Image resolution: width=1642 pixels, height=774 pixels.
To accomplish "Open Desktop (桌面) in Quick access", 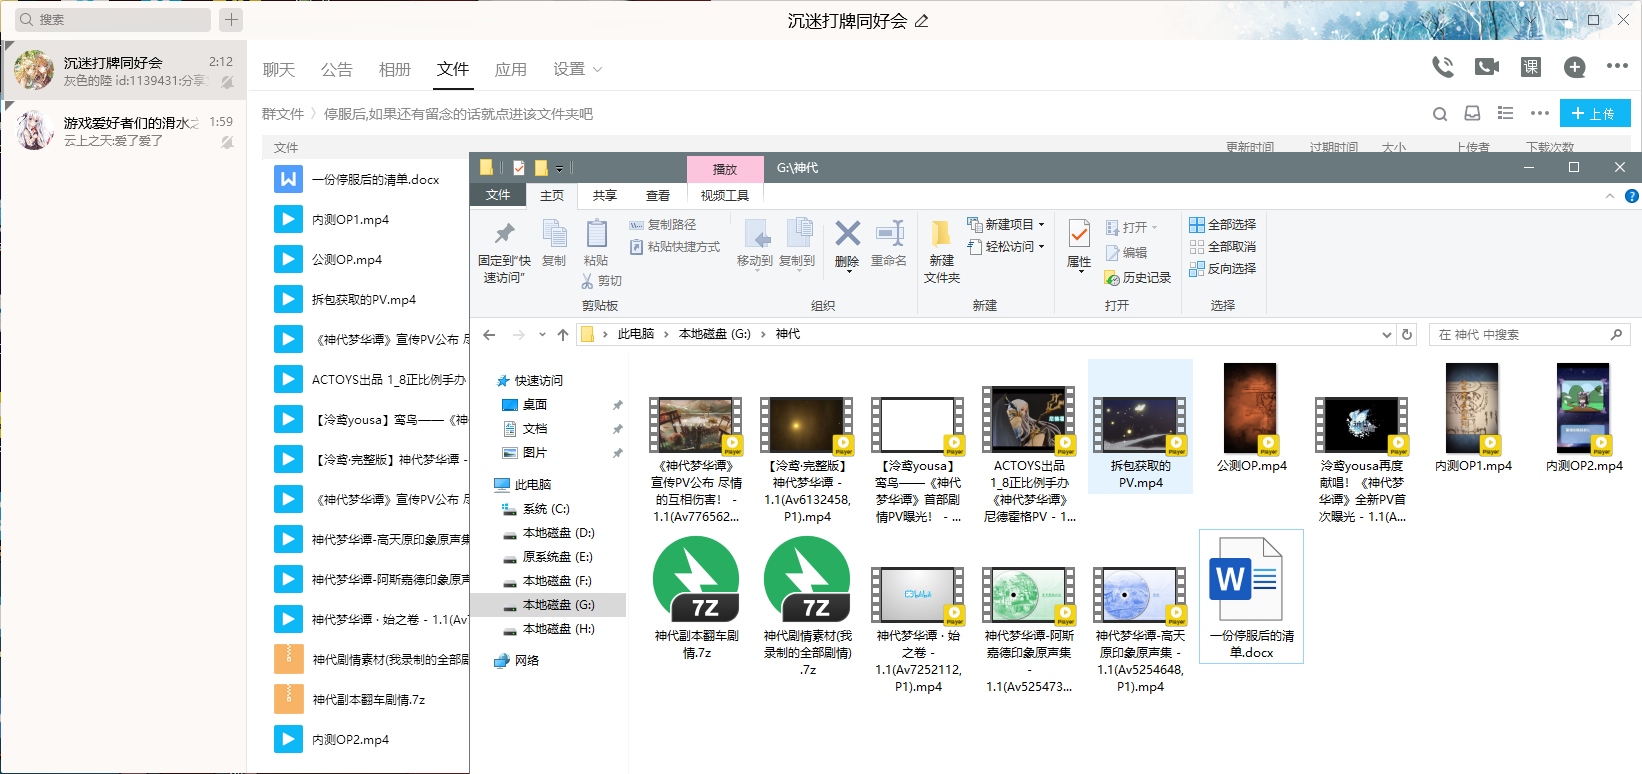I will pyautogui.click(x=535, y=405).
